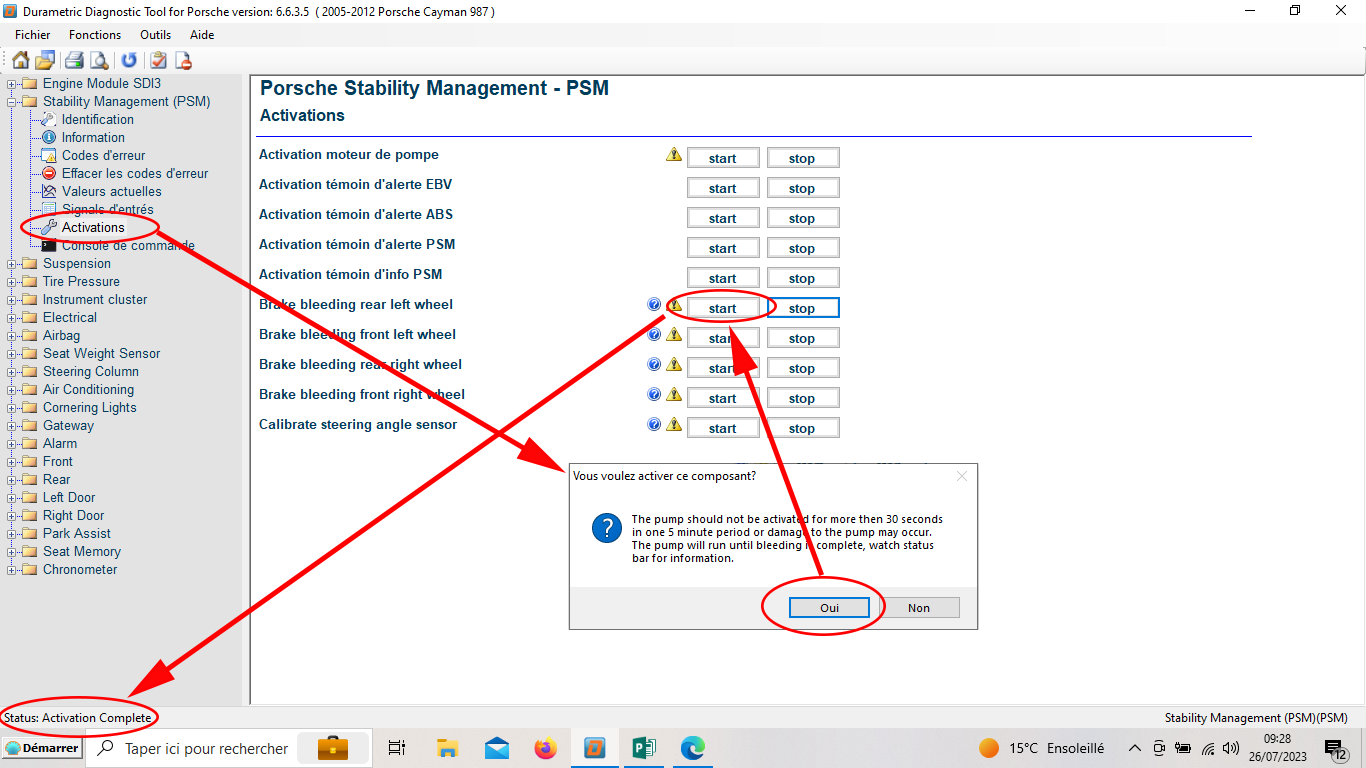1366x768 pixels.
Task: Click help icon for Brake bleeding front left wheel
Action: 655,334
